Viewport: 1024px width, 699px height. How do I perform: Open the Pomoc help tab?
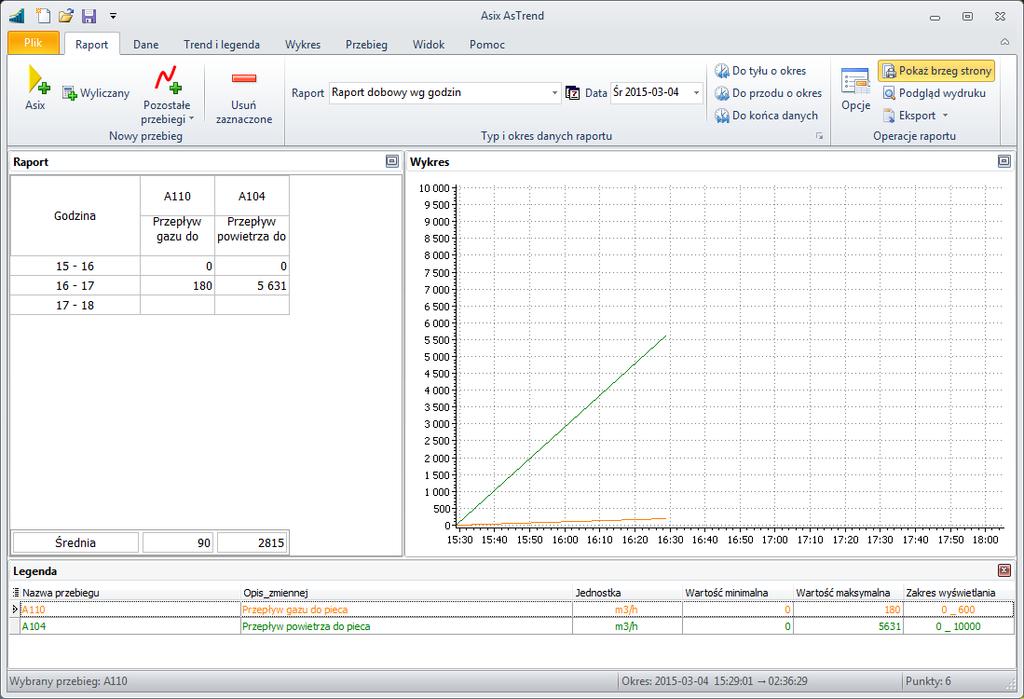click(x=487, y=44)
